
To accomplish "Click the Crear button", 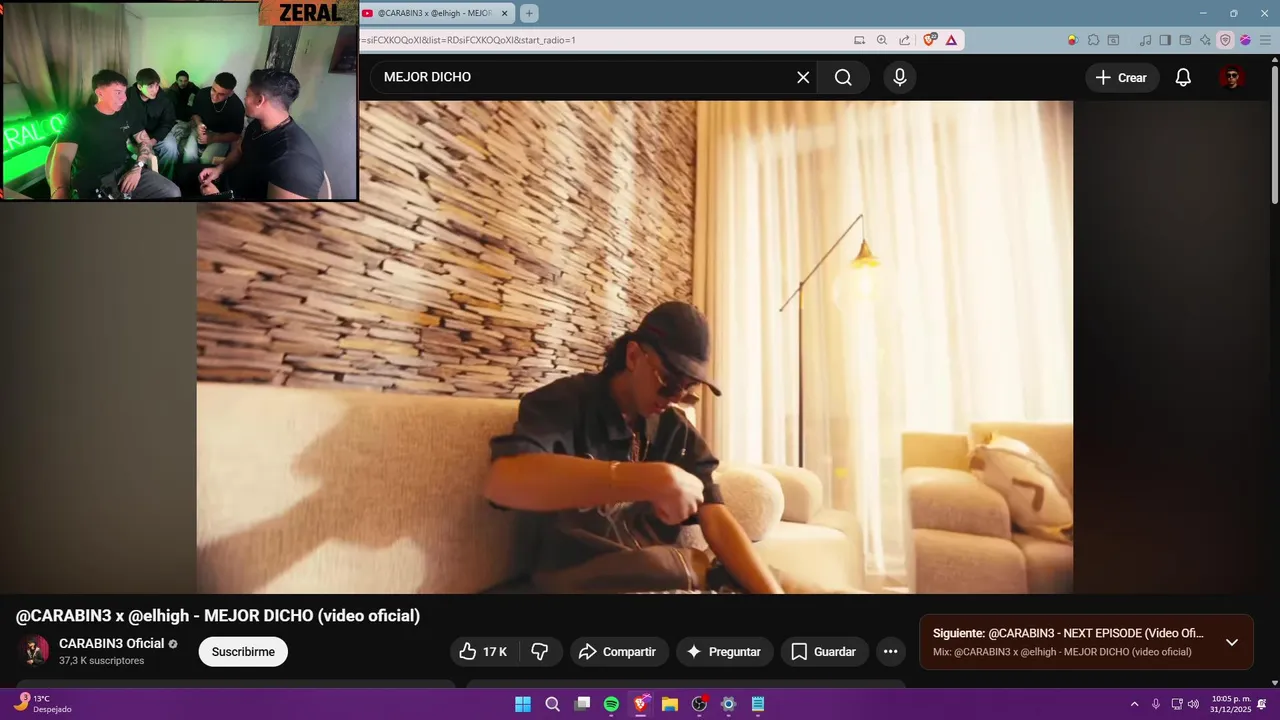I will (x=1122, y=77).
